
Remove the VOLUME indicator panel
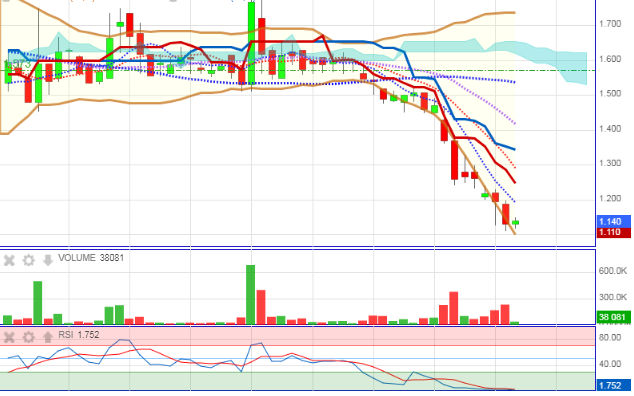coord(9,260)
